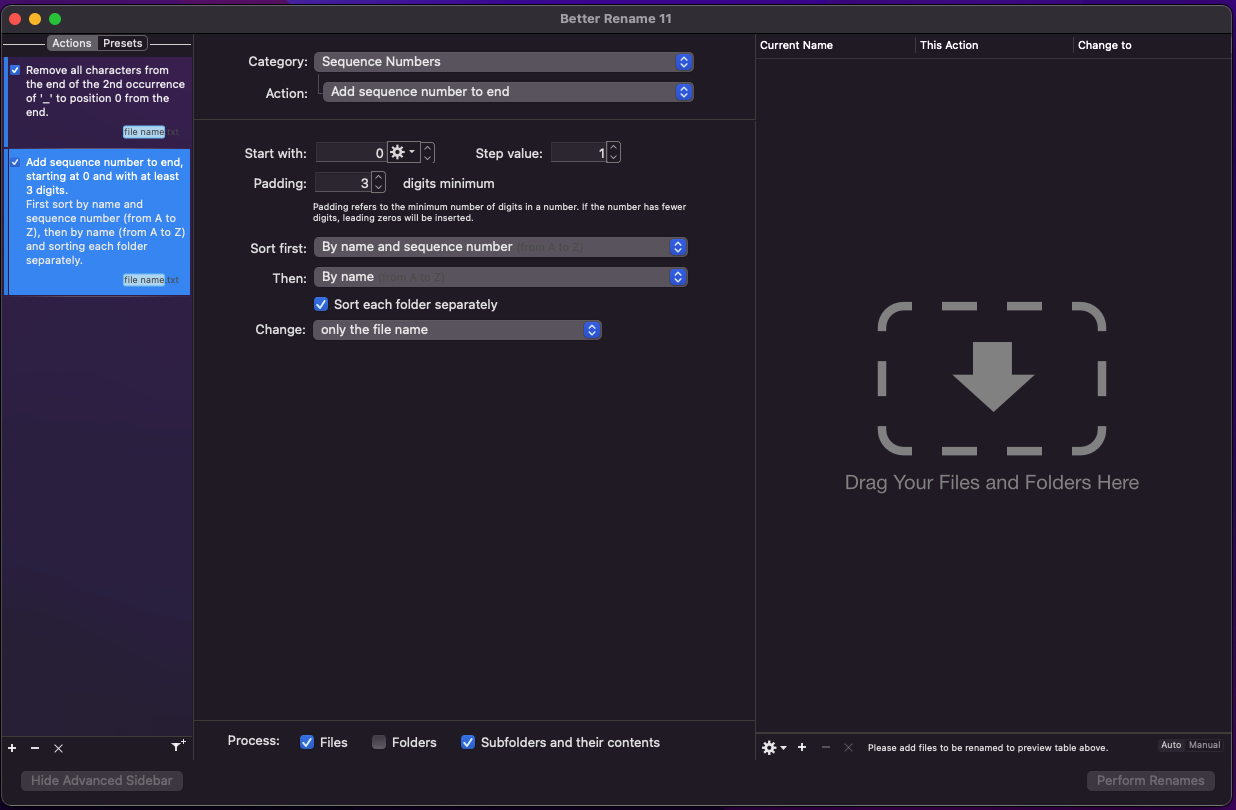Switch preview mode to Manual

[1204, 745]
